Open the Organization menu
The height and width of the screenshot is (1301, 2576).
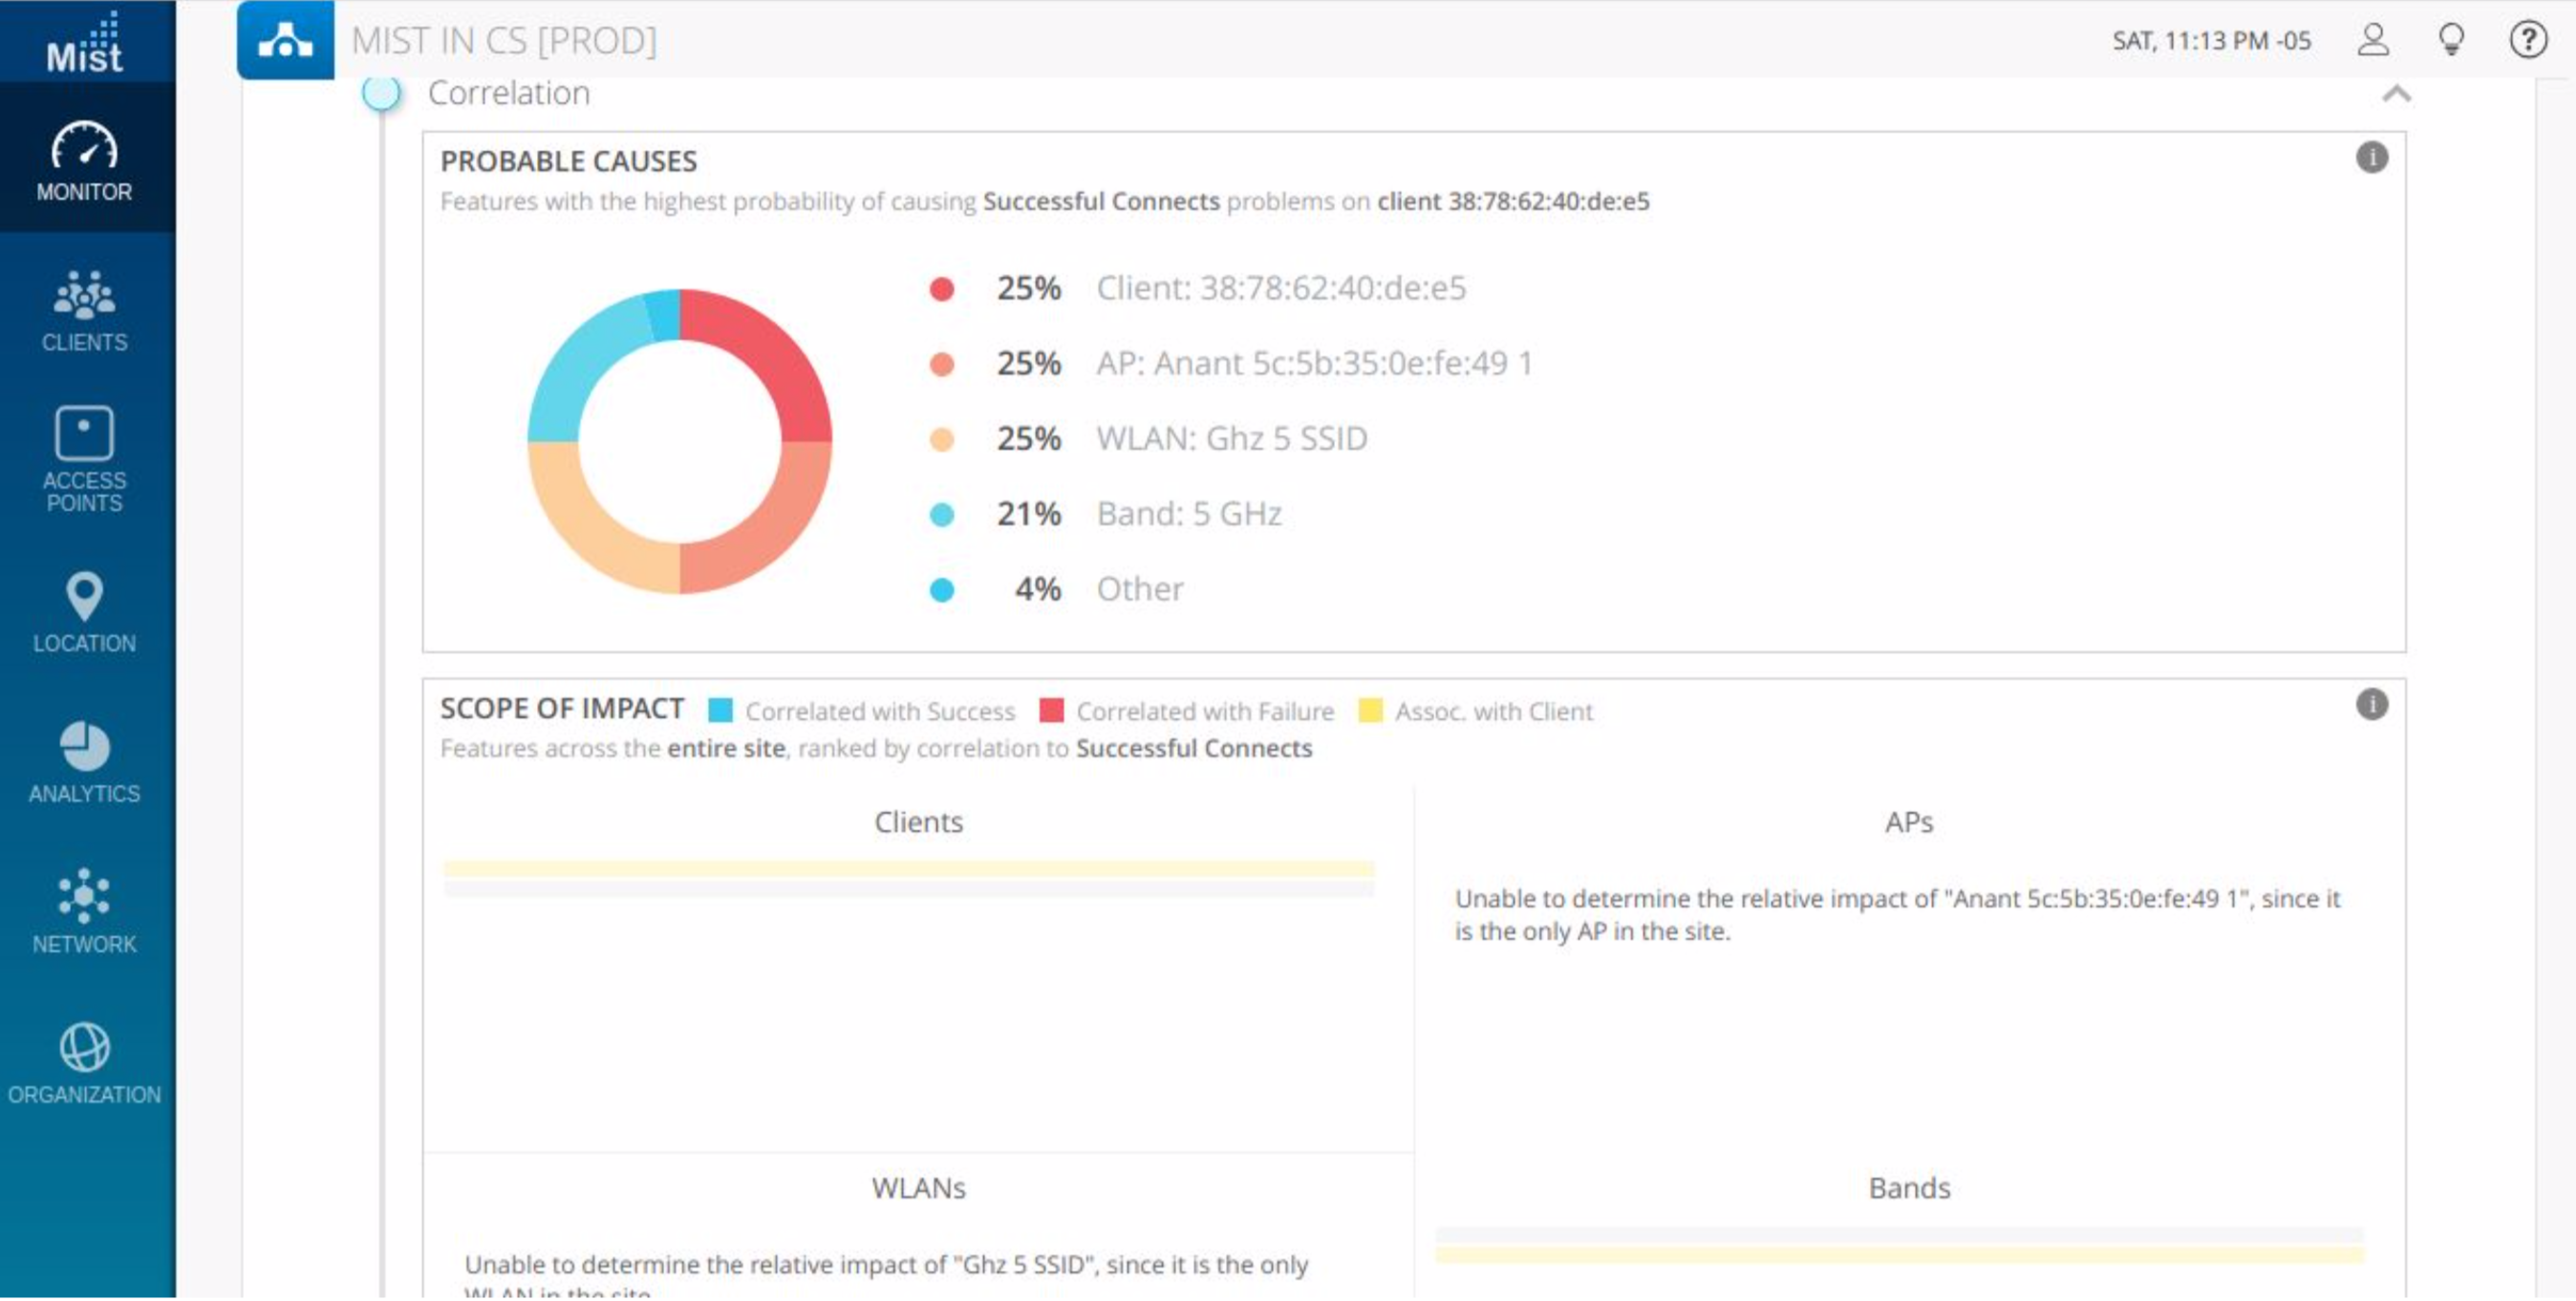85,1064
